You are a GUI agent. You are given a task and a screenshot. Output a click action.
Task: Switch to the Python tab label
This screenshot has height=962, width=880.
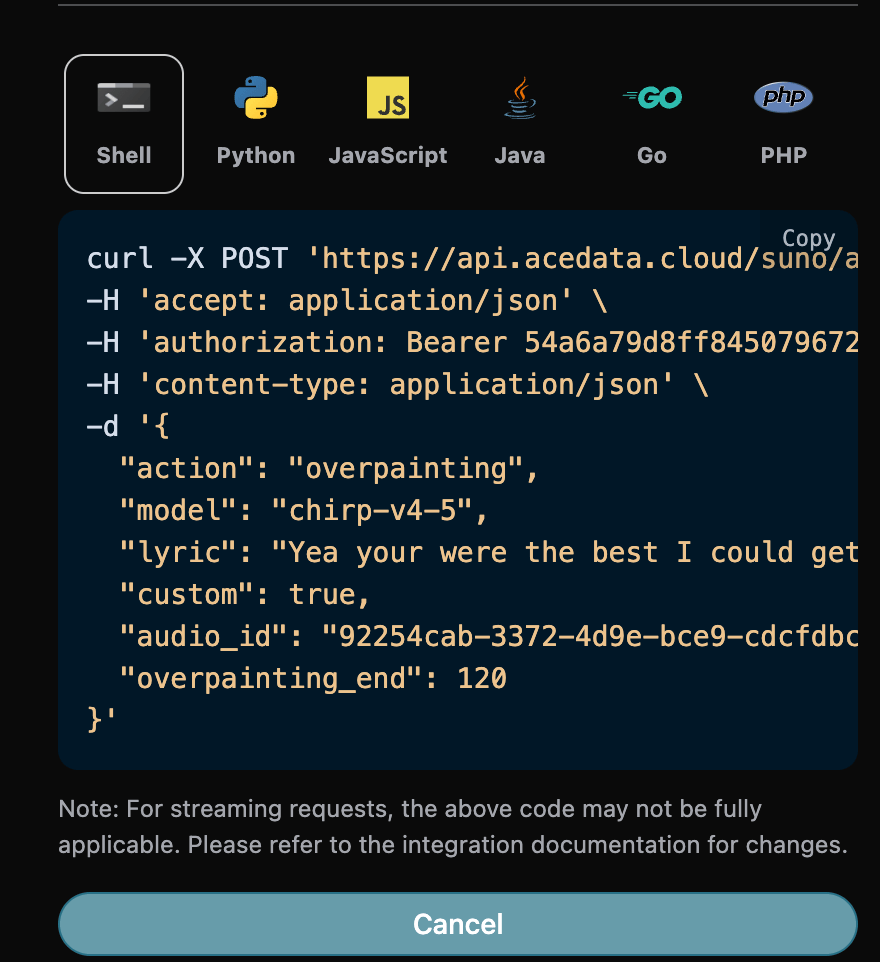pyautogui.click(x=256, y=156)
